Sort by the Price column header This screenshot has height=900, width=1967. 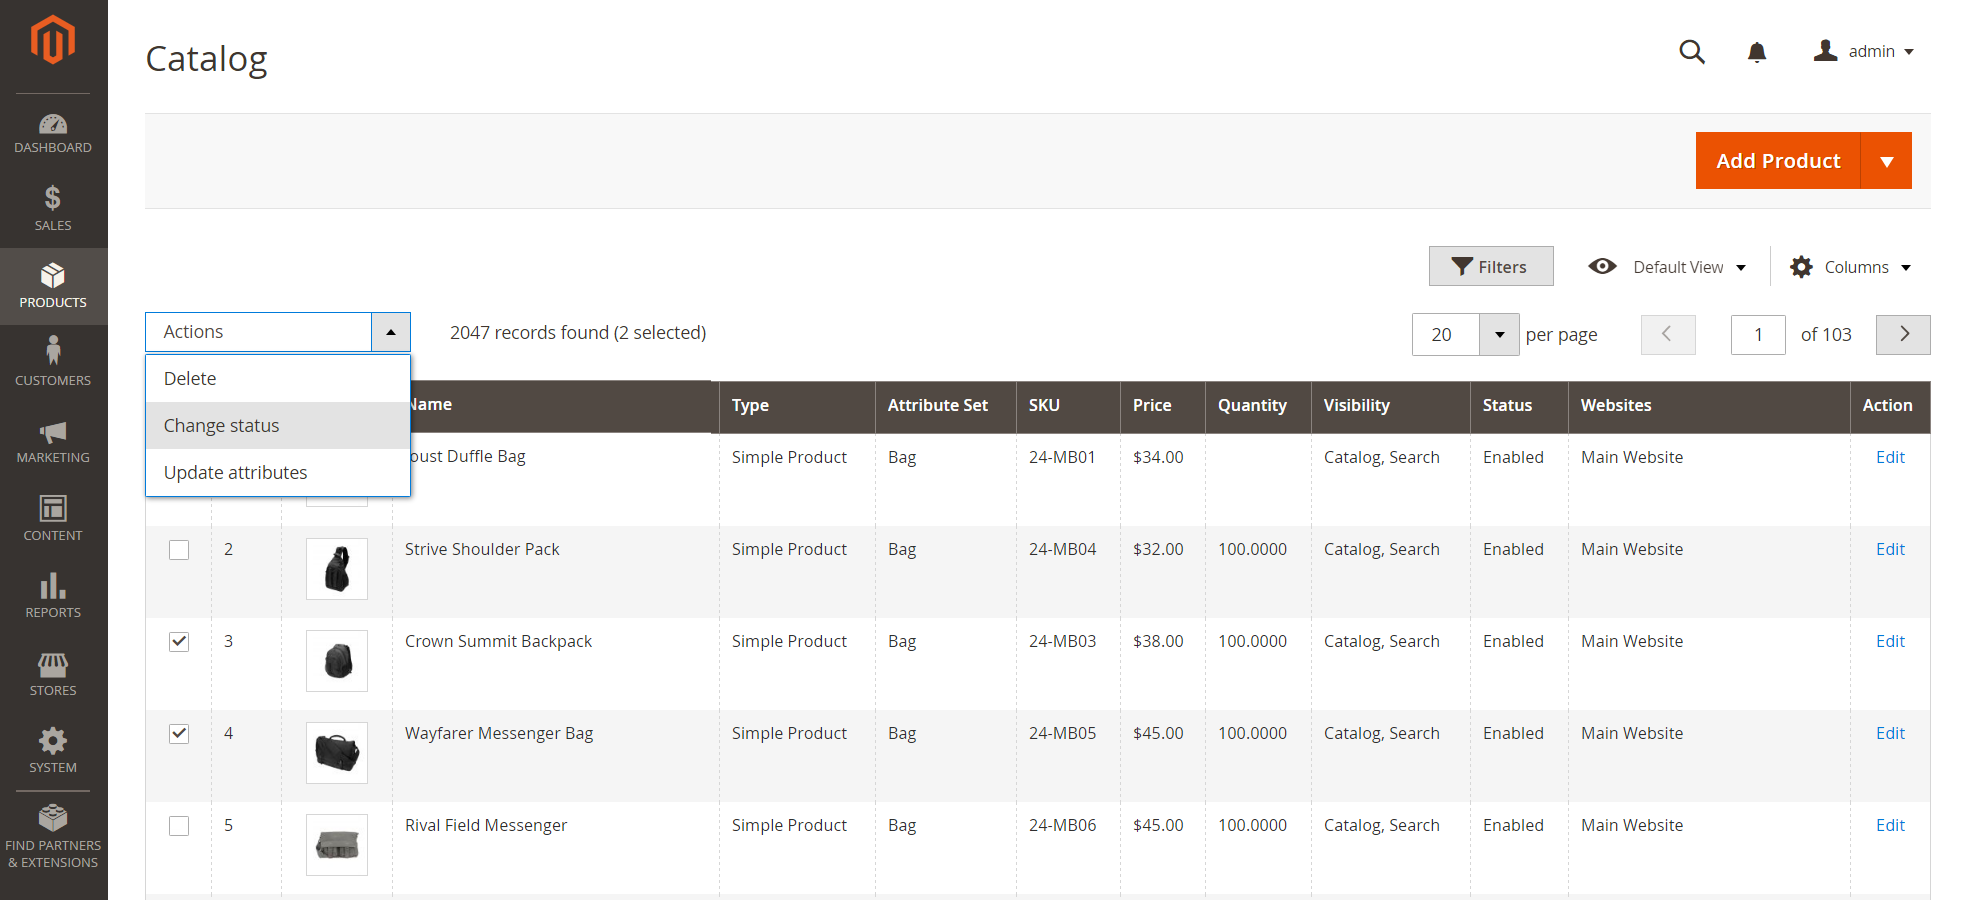point(1163,406)
